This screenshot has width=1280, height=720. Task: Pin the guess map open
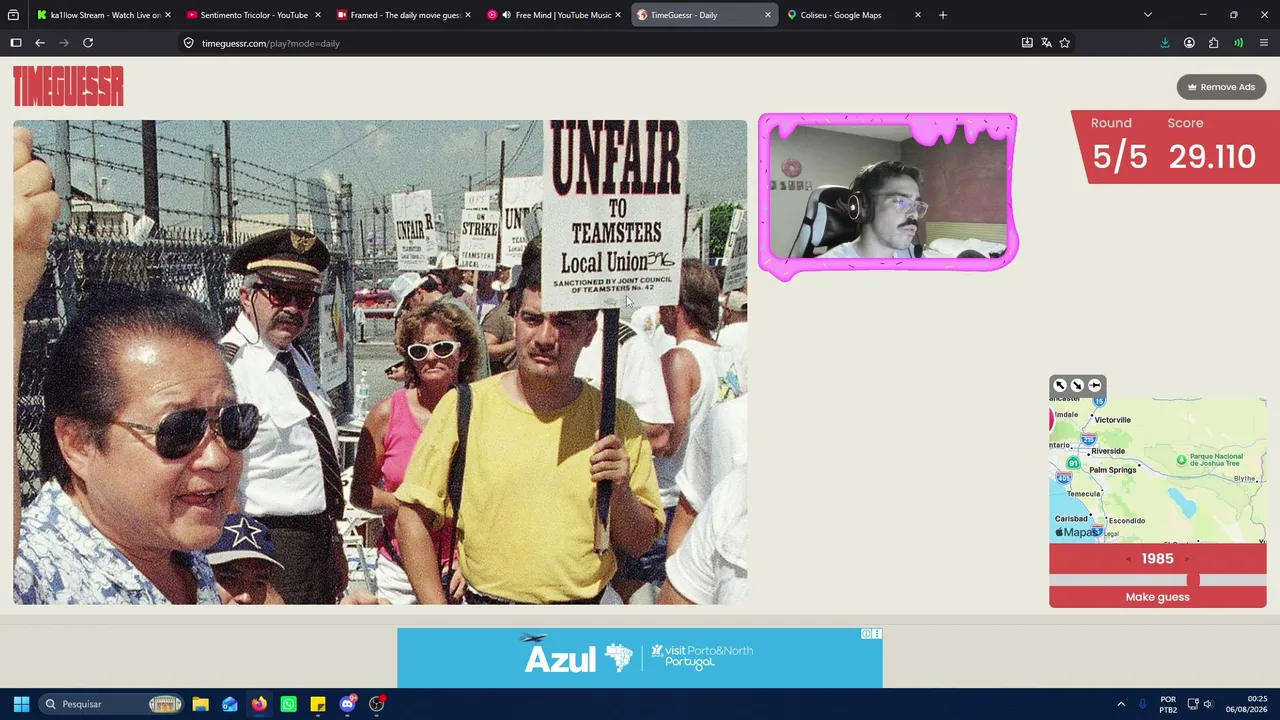1095,385
